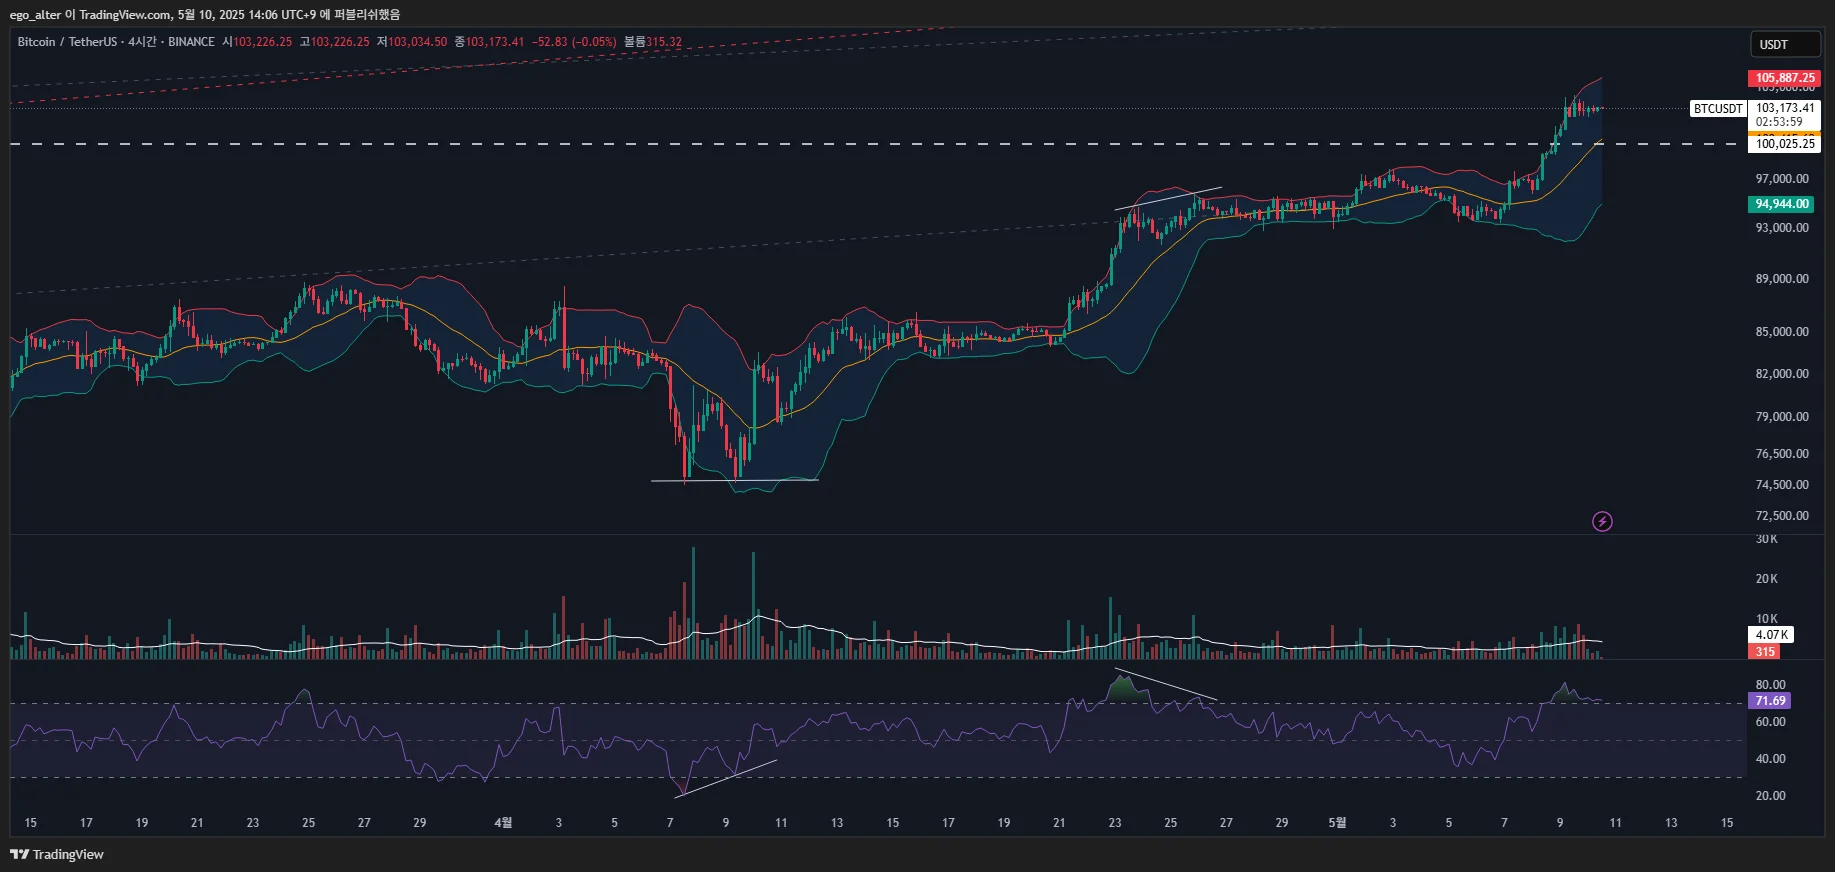This screenshot has width=1835, height=872.
Task: Click the purple 71.69 RSI value label
Action: point(1769,701)
